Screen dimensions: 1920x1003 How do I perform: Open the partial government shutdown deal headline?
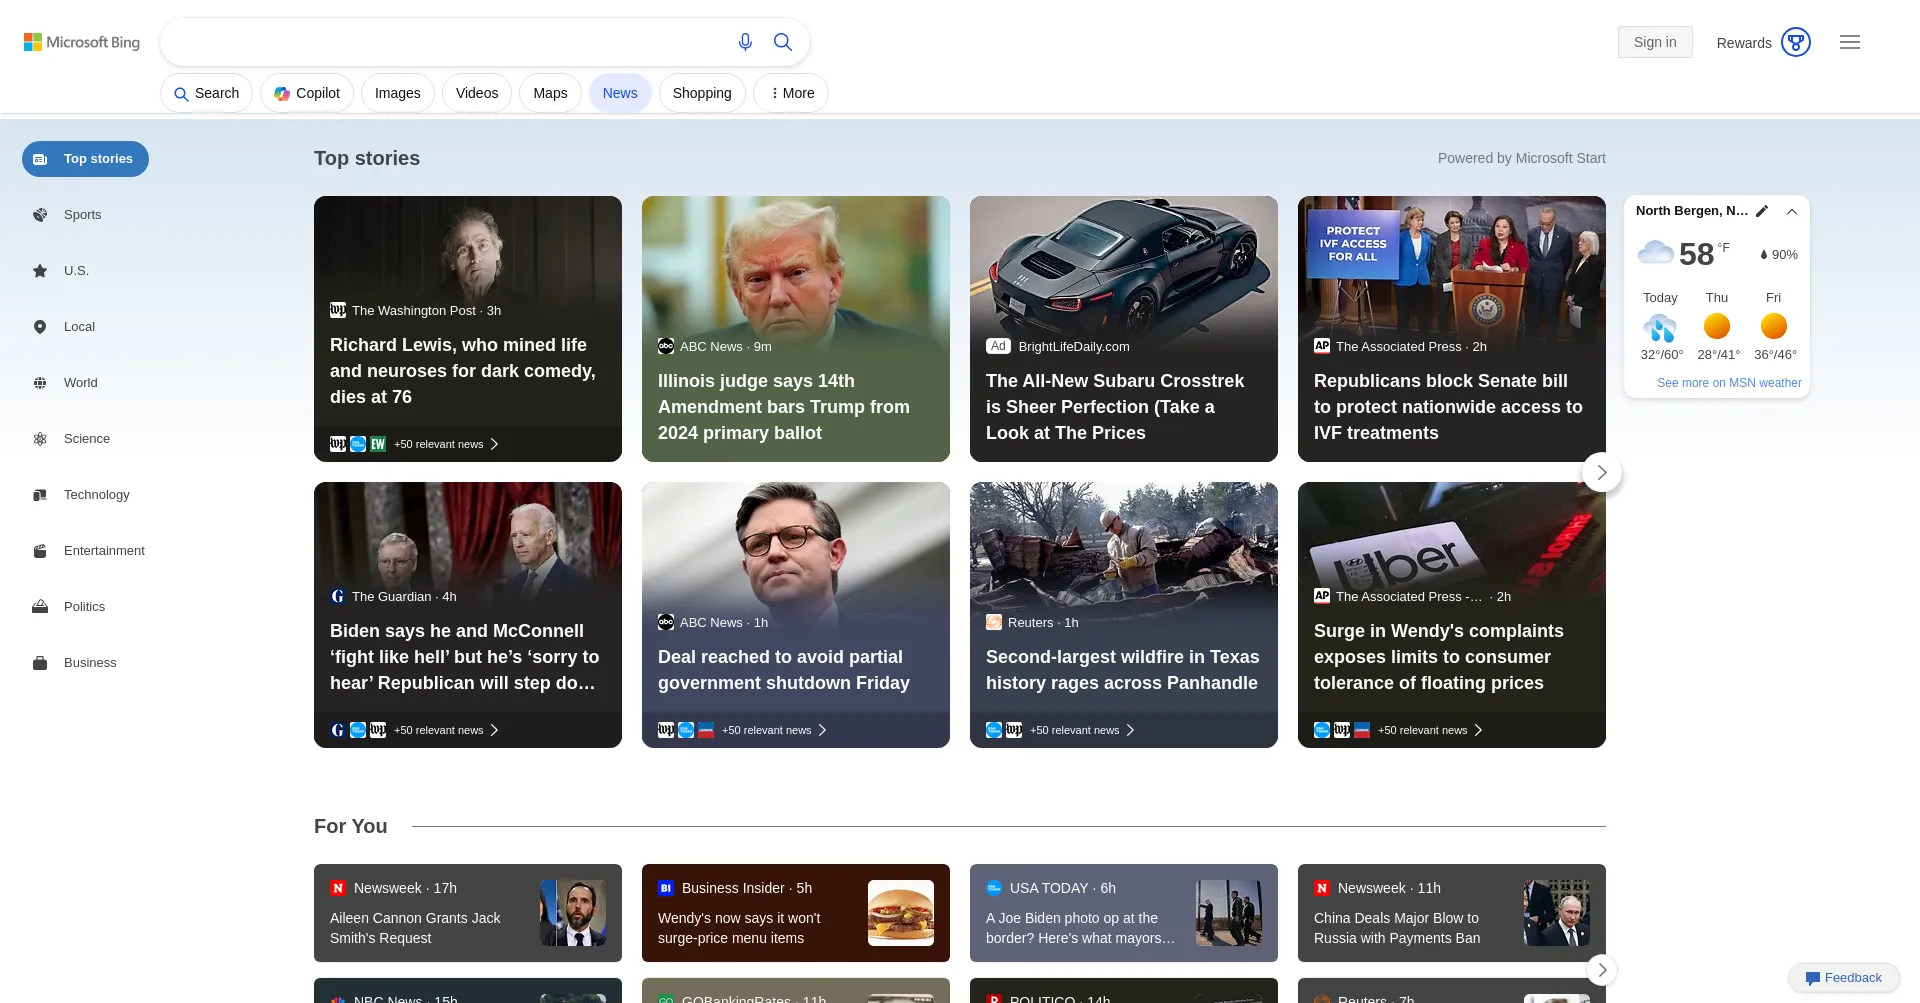(x=784, y=670)
